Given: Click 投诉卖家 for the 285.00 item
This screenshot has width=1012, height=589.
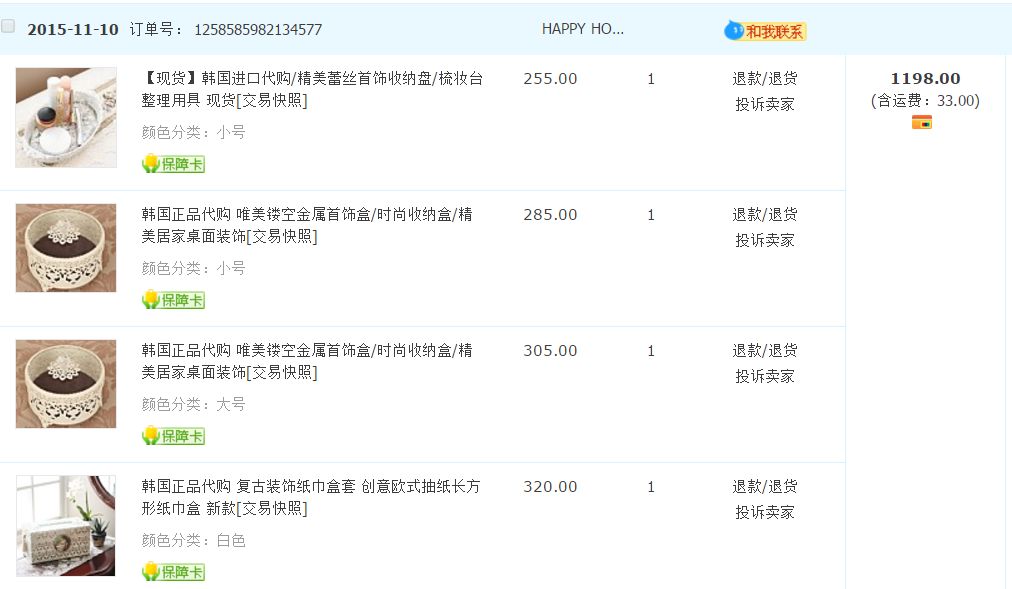Looking at the screenshot, I should pos(764,240).
